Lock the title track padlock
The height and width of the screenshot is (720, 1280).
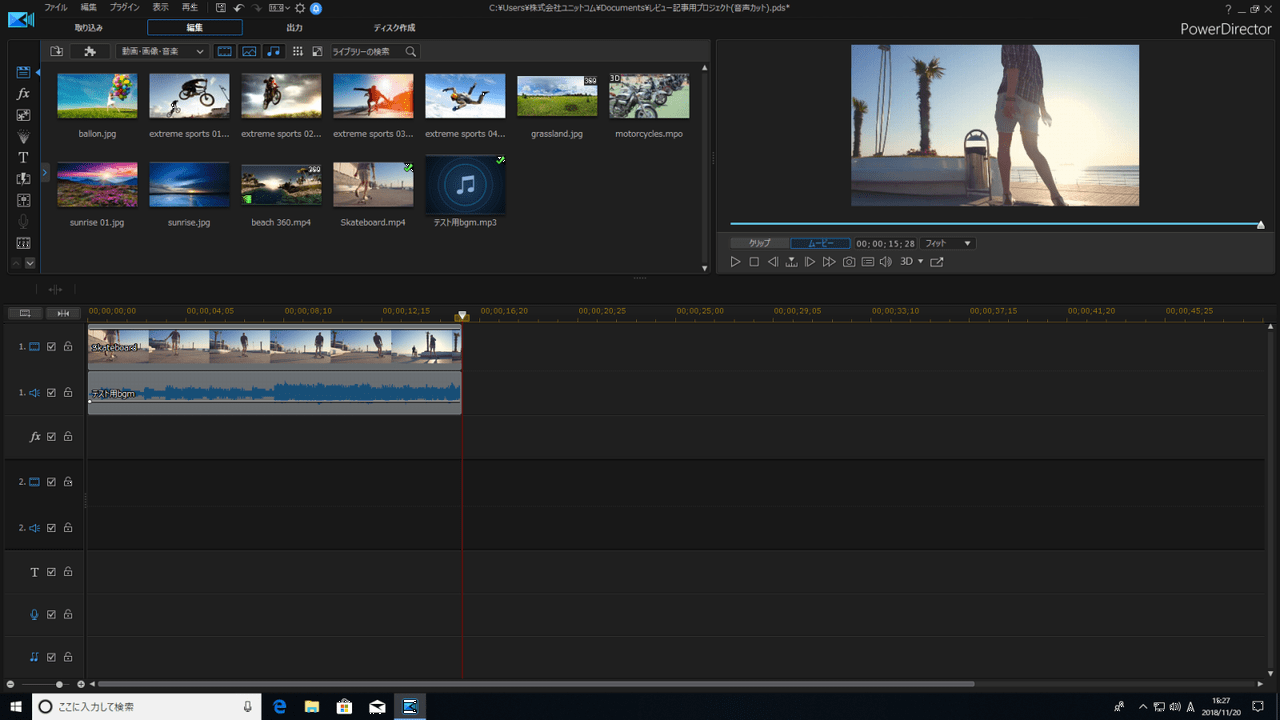[x=68, y=572]
